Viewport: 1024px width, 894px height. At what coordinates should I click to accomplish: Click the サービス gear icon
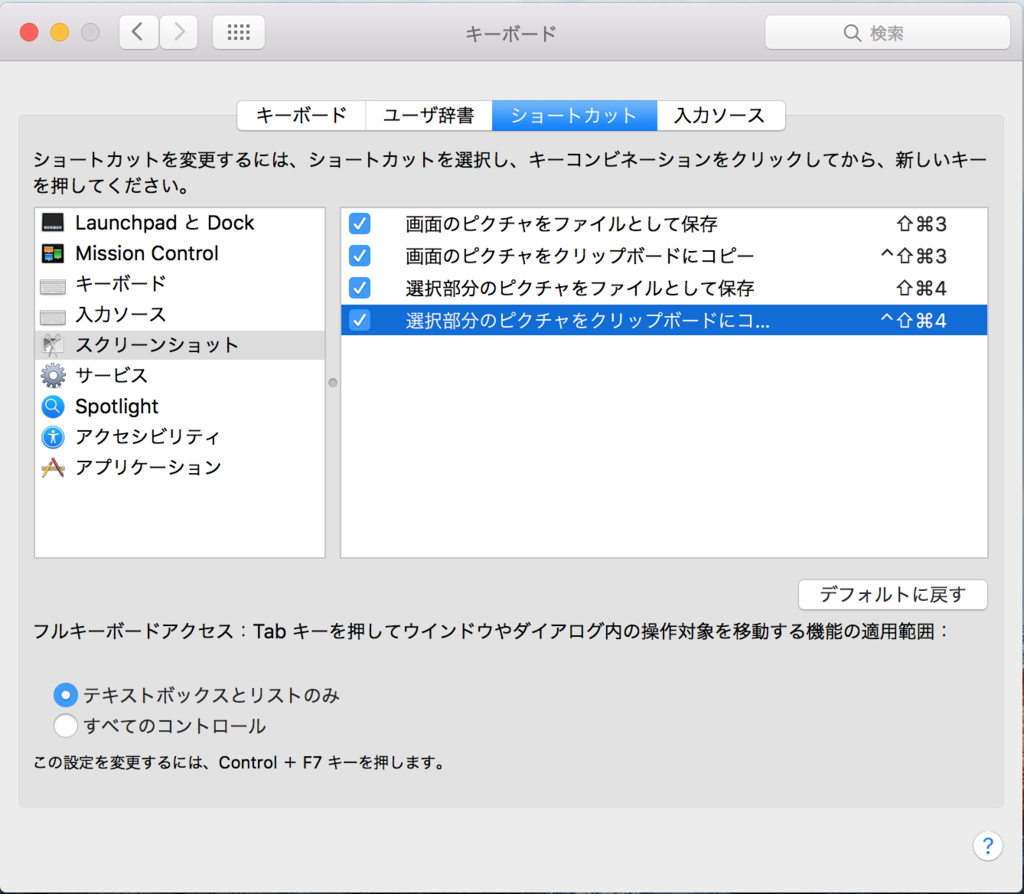(53, 376)
